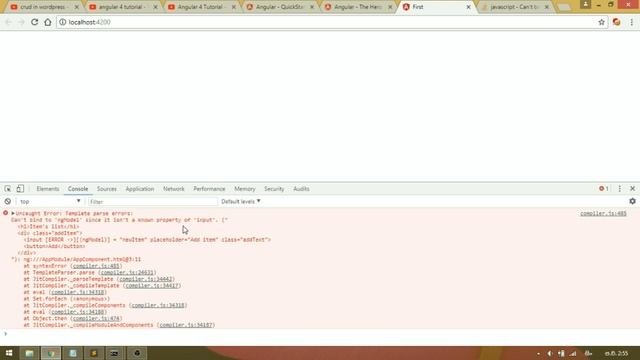Open the Default levels dropdown
This screenshot has width=640, height=360.
(241, 201)
